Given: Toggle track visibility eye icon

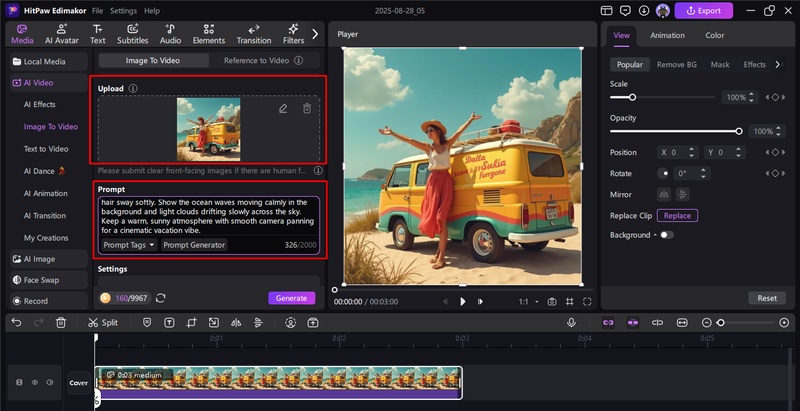Looking at the screenshot, I should click(x=35, y=382).
